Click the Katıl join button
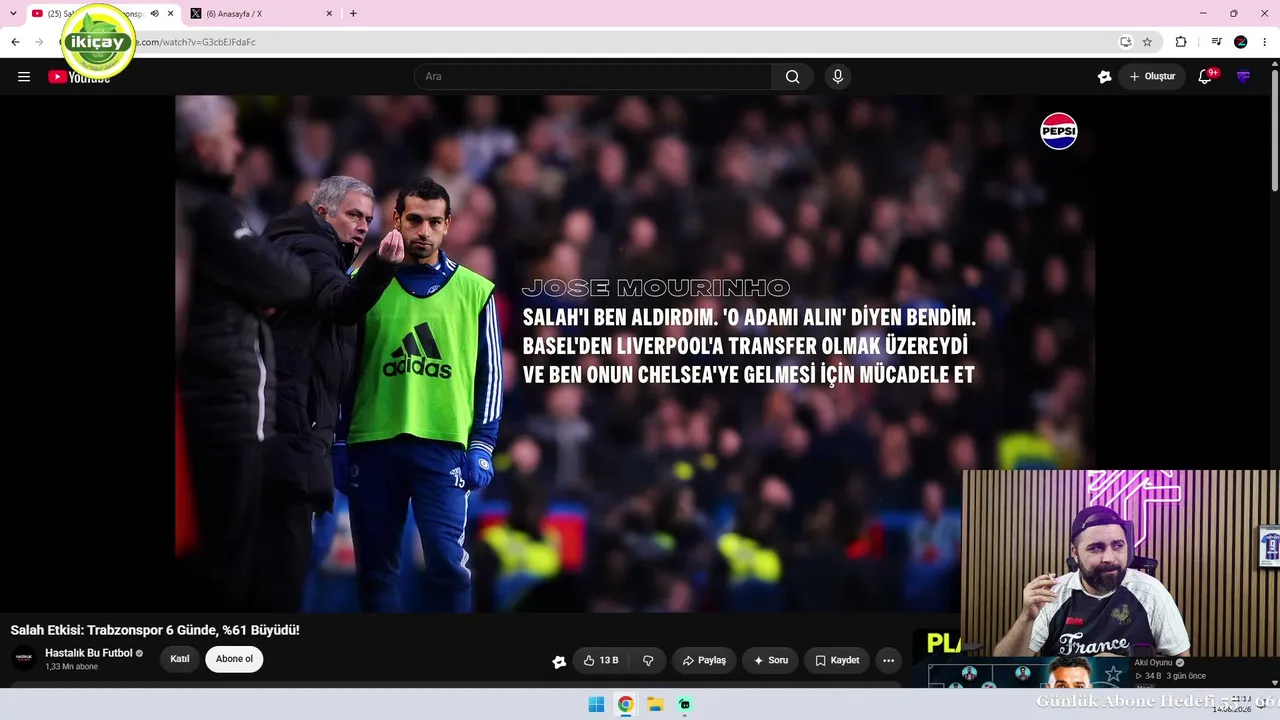The height and width of the screenshot is (720, 1280). coord(180,659)
